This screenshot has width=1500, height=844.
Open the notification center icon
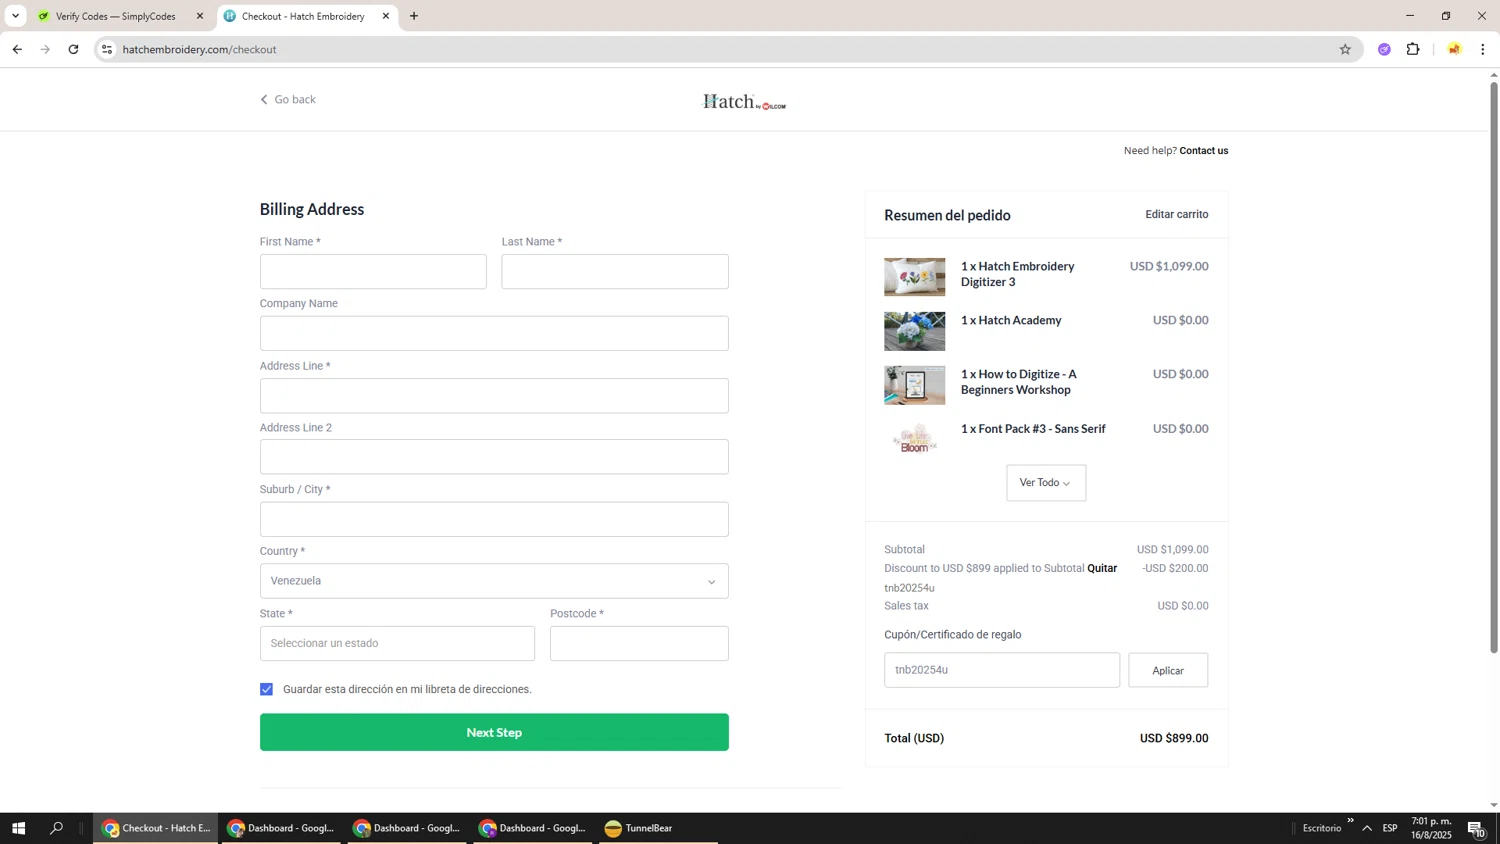click(x=1477, y=828)
